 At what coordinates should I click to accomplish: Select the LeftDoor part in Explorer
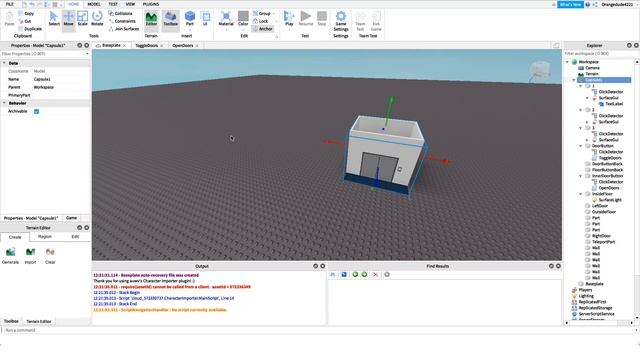(600, 206)
